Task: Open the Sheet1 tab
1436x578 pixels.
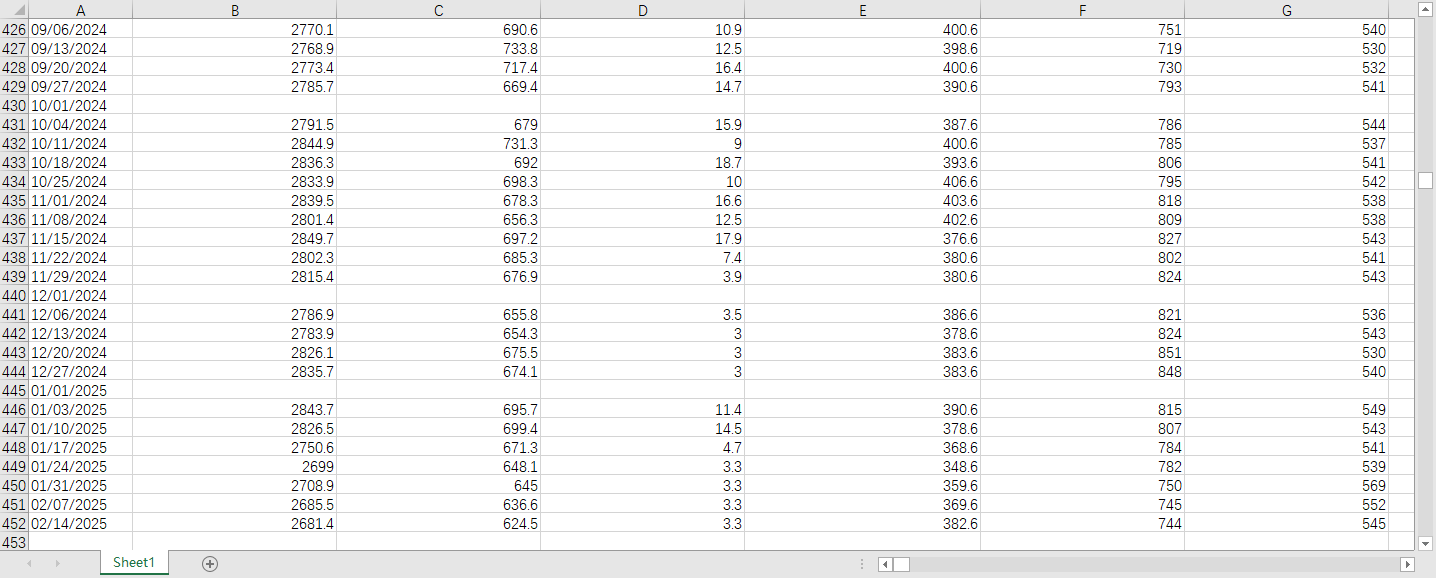Action: (134, 563)
